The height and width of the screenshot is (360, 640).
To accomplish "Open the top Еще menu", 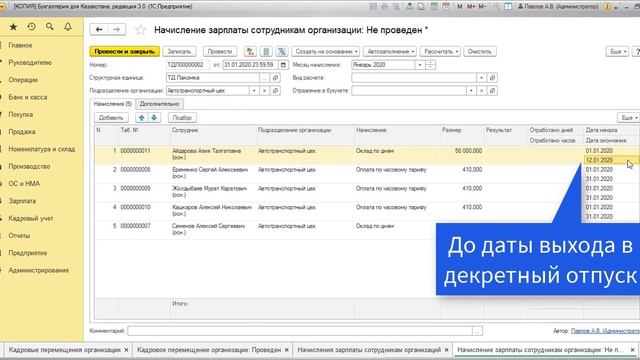I will click(x=617, y=51).
